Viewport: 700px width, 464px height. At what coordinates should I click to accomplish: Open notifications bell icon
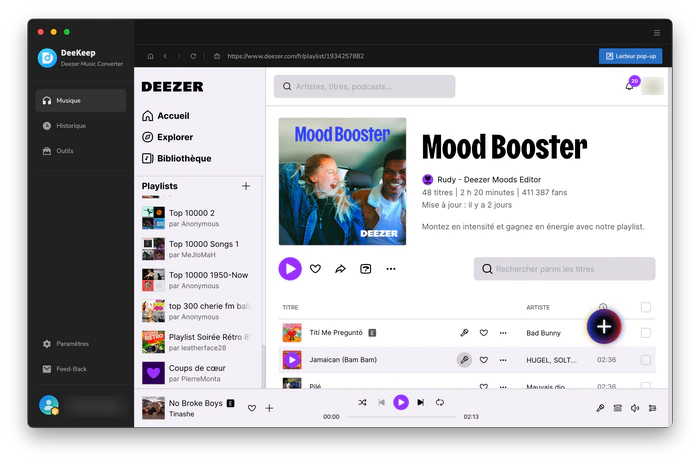[x=629, y=86]
